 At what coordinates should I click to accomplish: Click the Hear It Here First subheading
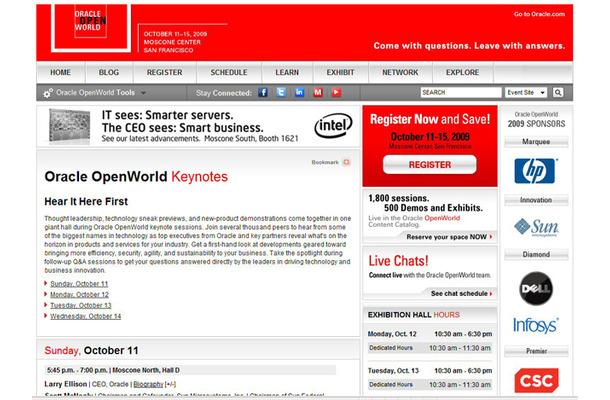(x=86, y=202)
